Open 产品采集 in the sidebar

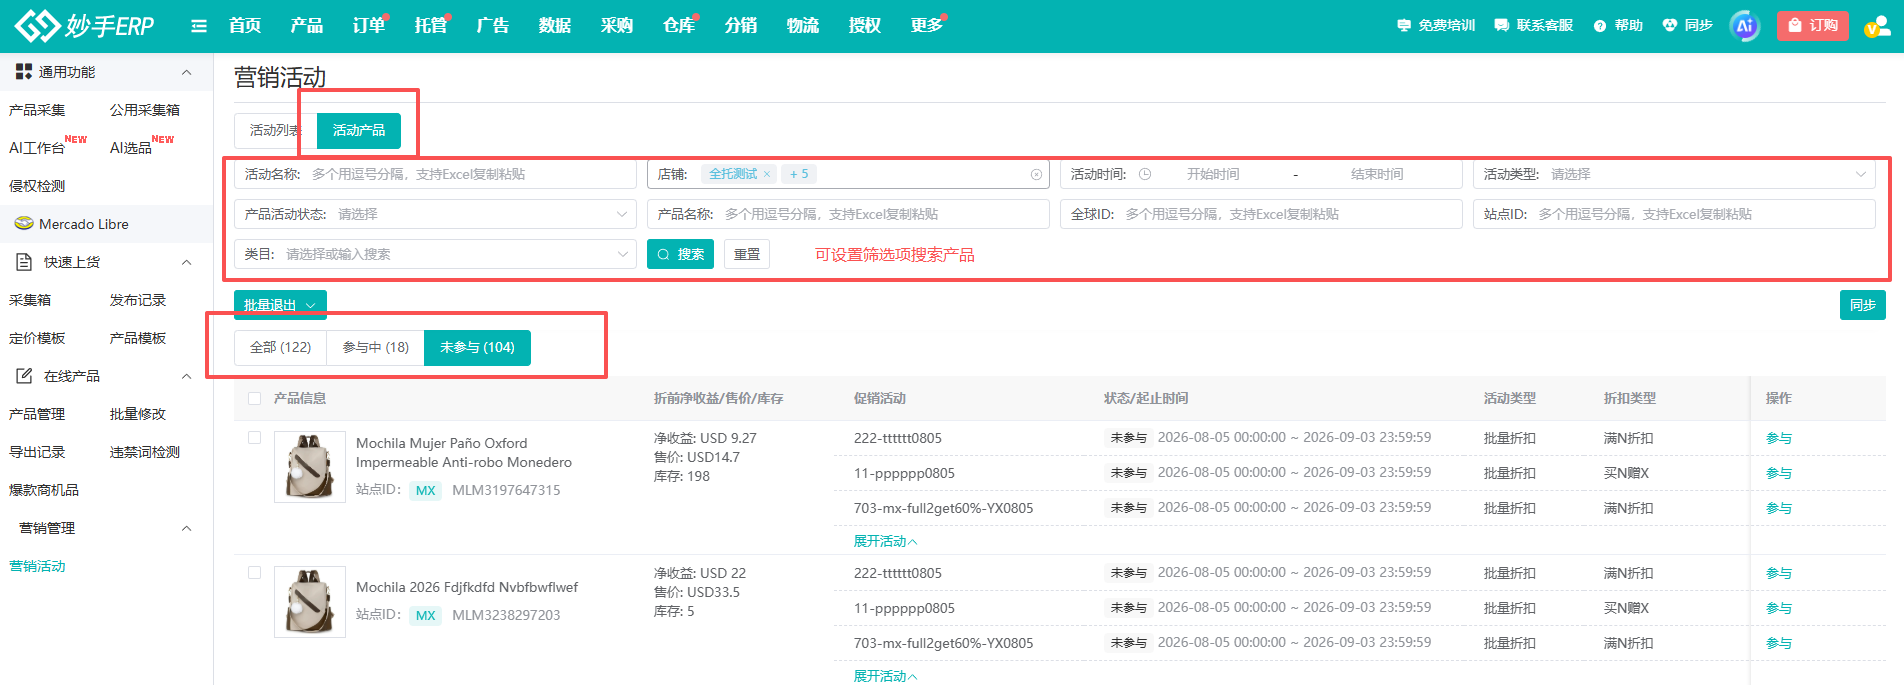pos(37,110)
